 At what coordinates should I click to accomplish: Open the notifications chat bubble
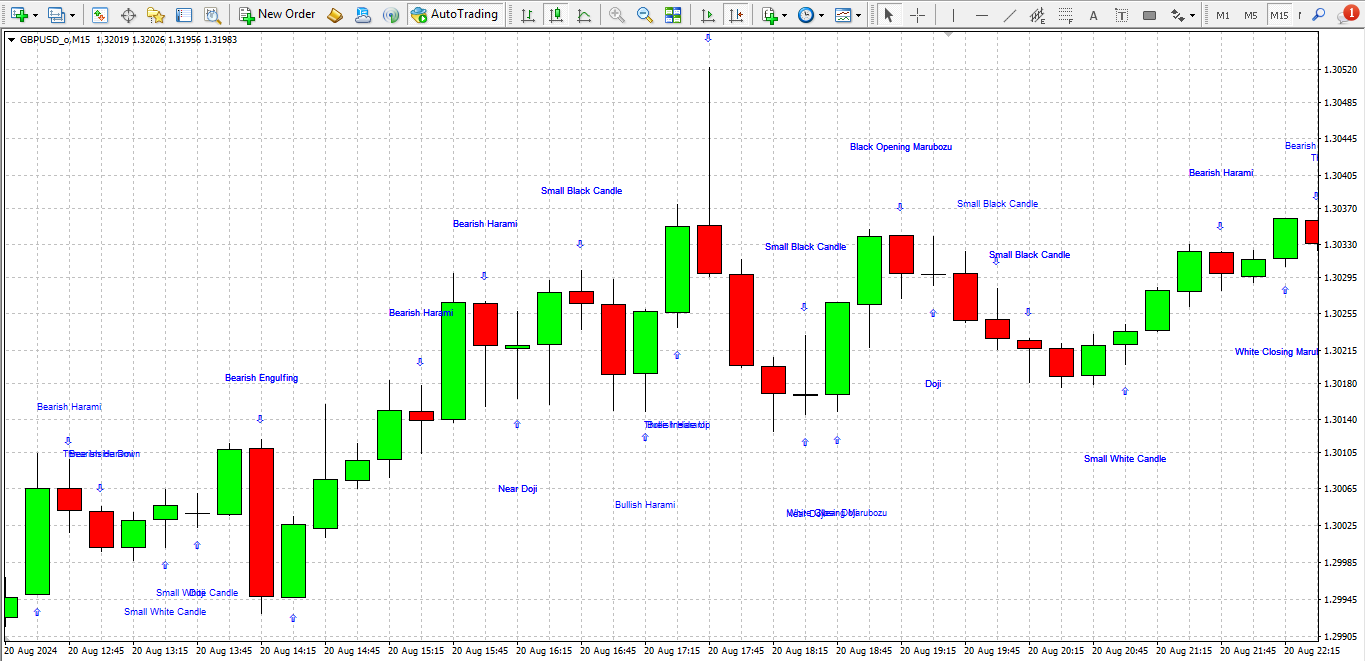tap(1346, 14)
